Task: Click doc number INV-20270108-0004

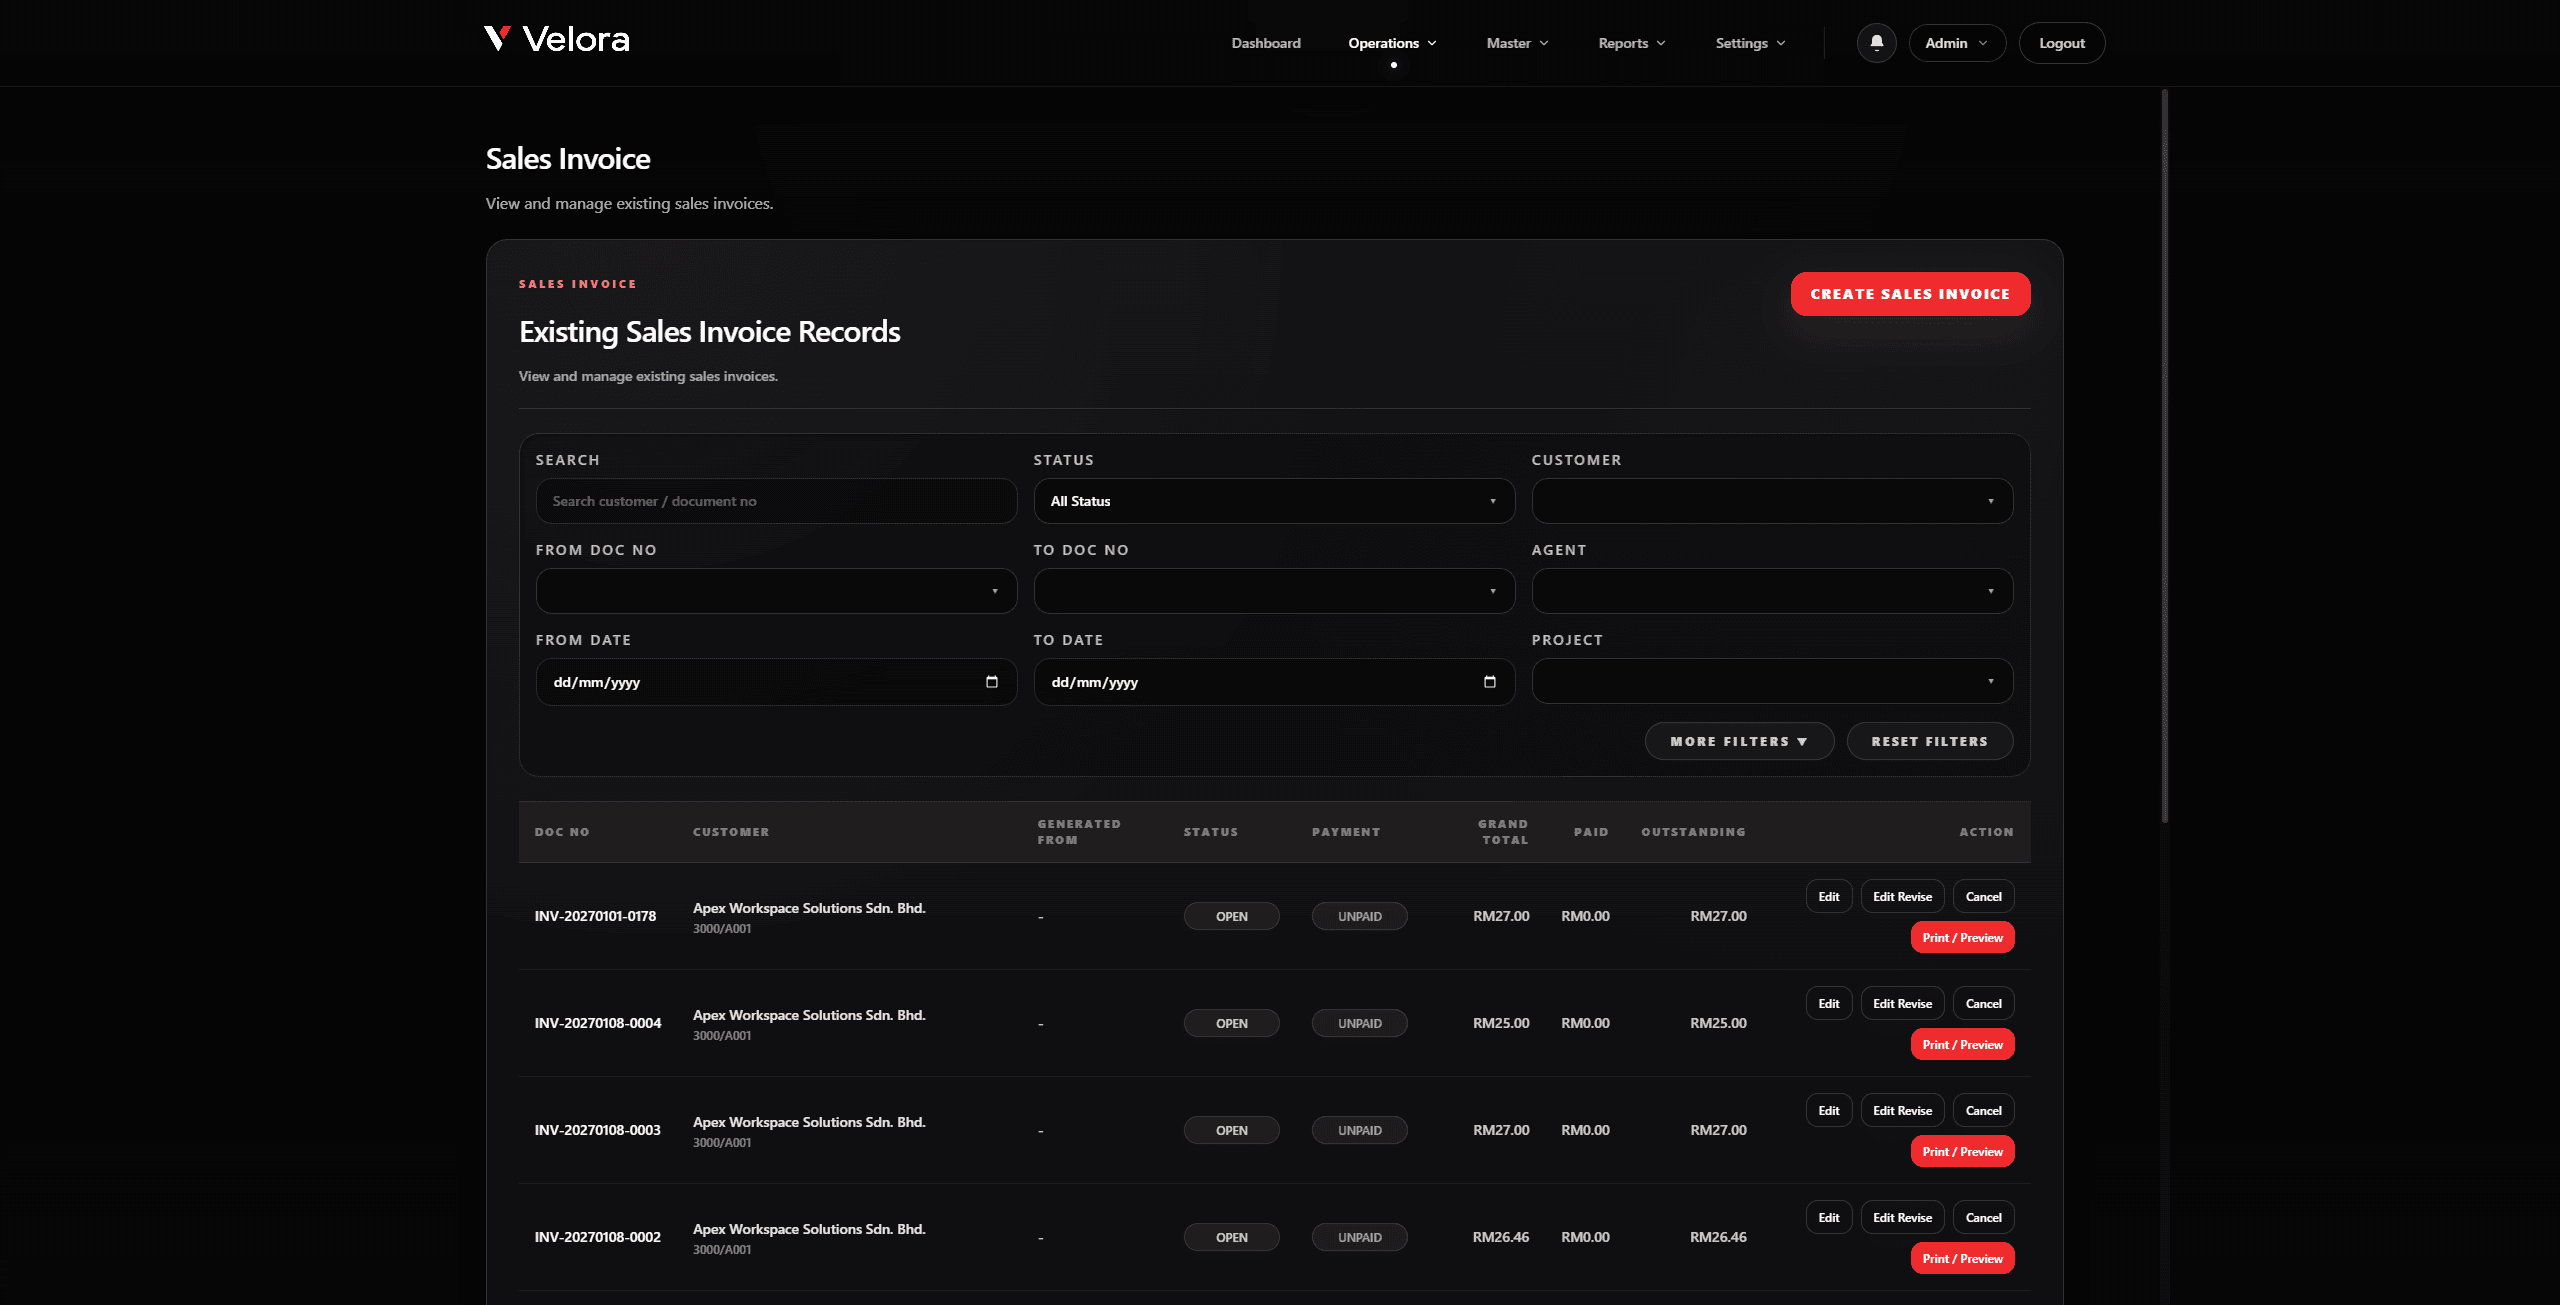Action: tap(598, 1023)
